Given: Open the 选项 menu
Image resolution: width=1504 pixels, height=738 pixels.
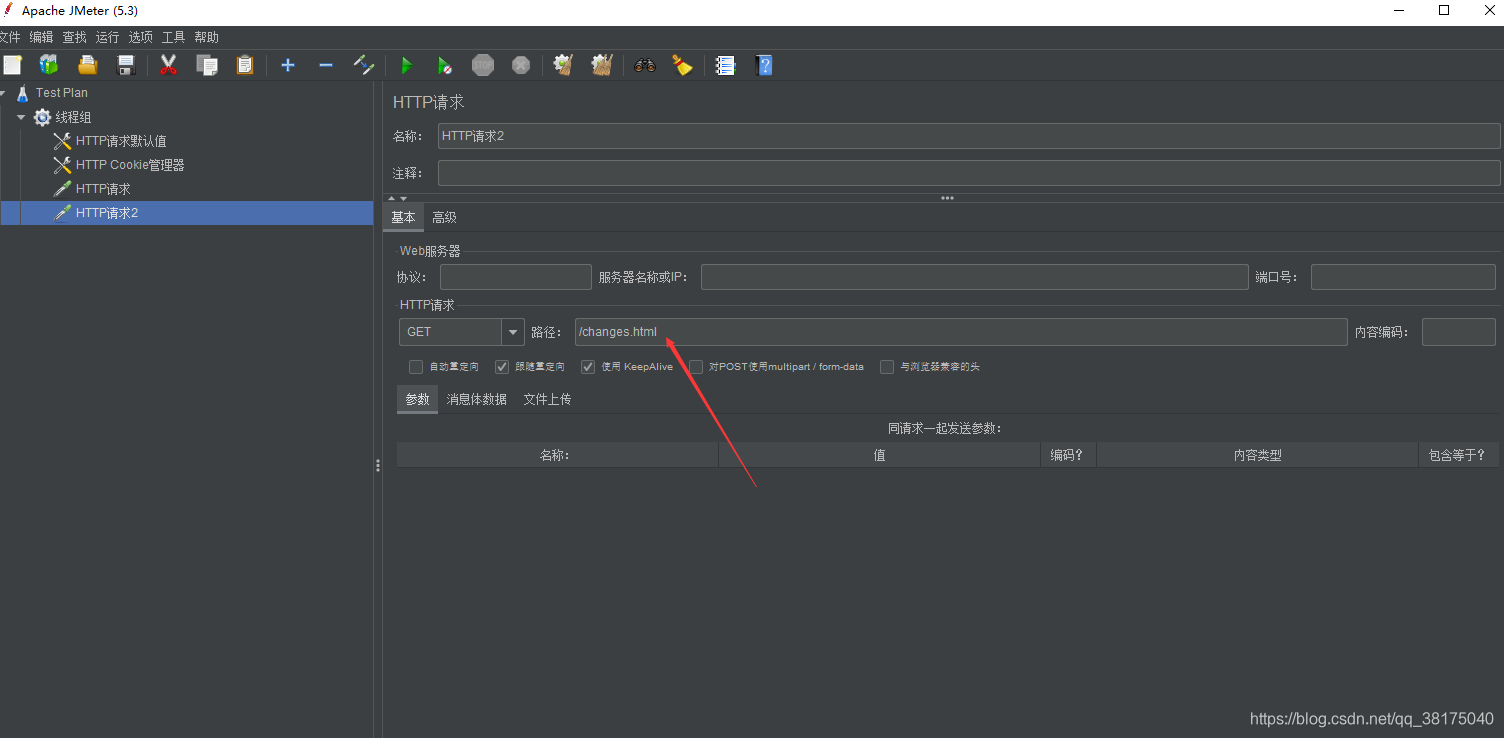Looking at the screenshot, I should 141,37.
